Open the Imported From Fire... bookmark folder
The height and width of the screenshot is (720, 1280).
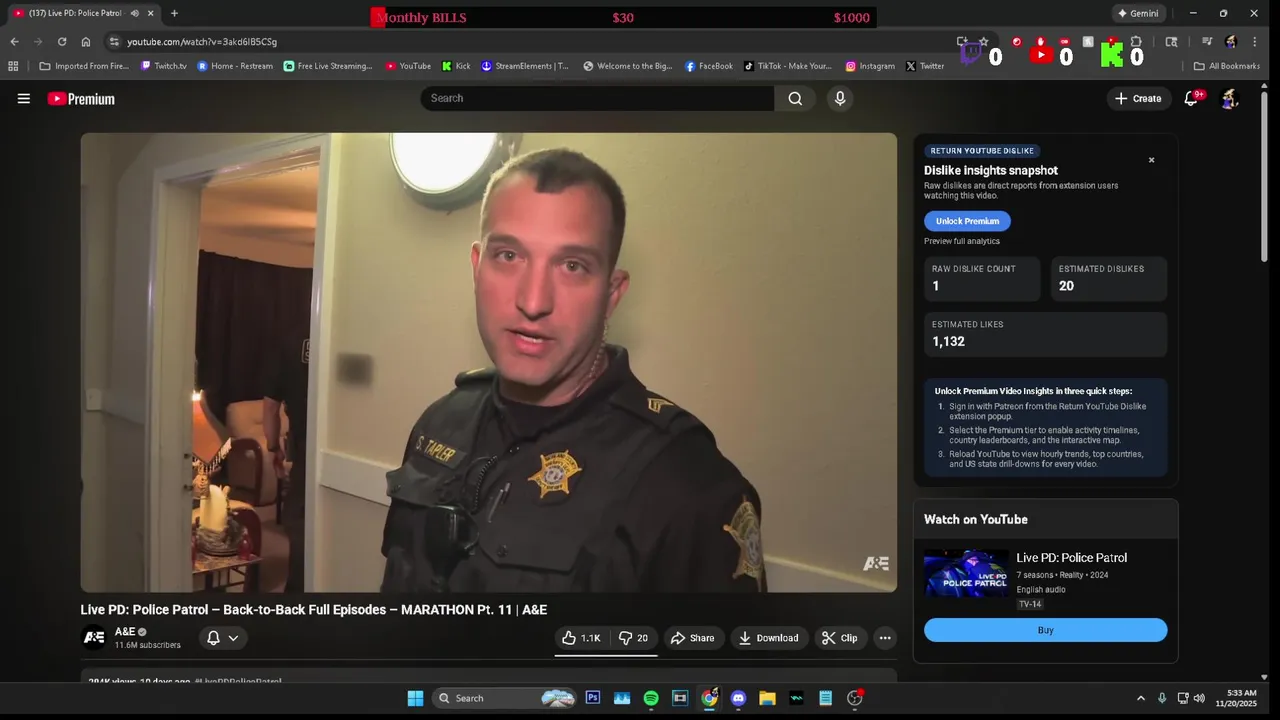pyautogui.click(x=85, y=66)
